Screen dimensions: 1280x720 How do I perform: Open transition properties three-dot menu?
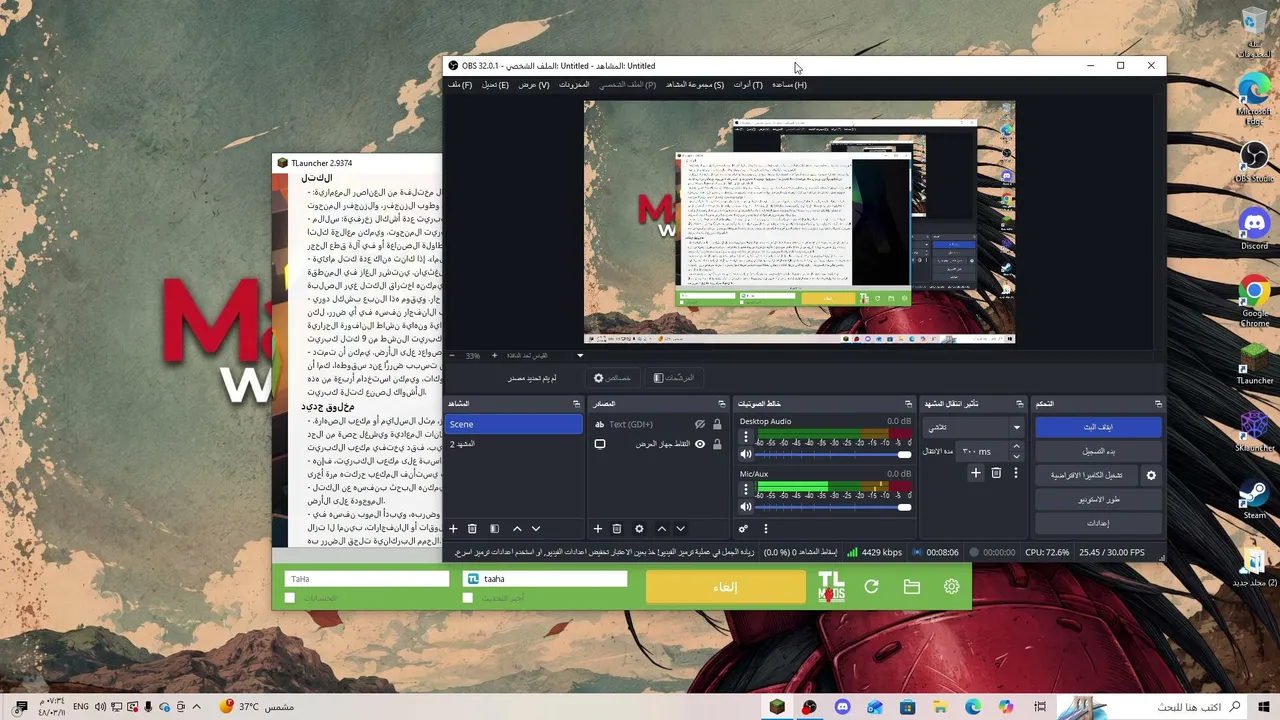1016,473
